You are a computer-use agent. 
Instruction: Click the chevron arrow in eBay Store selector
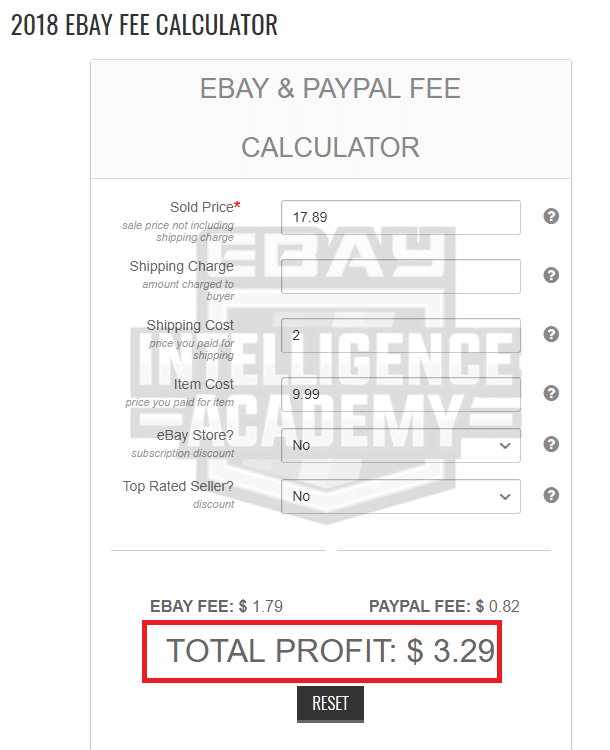click(505, 446)
